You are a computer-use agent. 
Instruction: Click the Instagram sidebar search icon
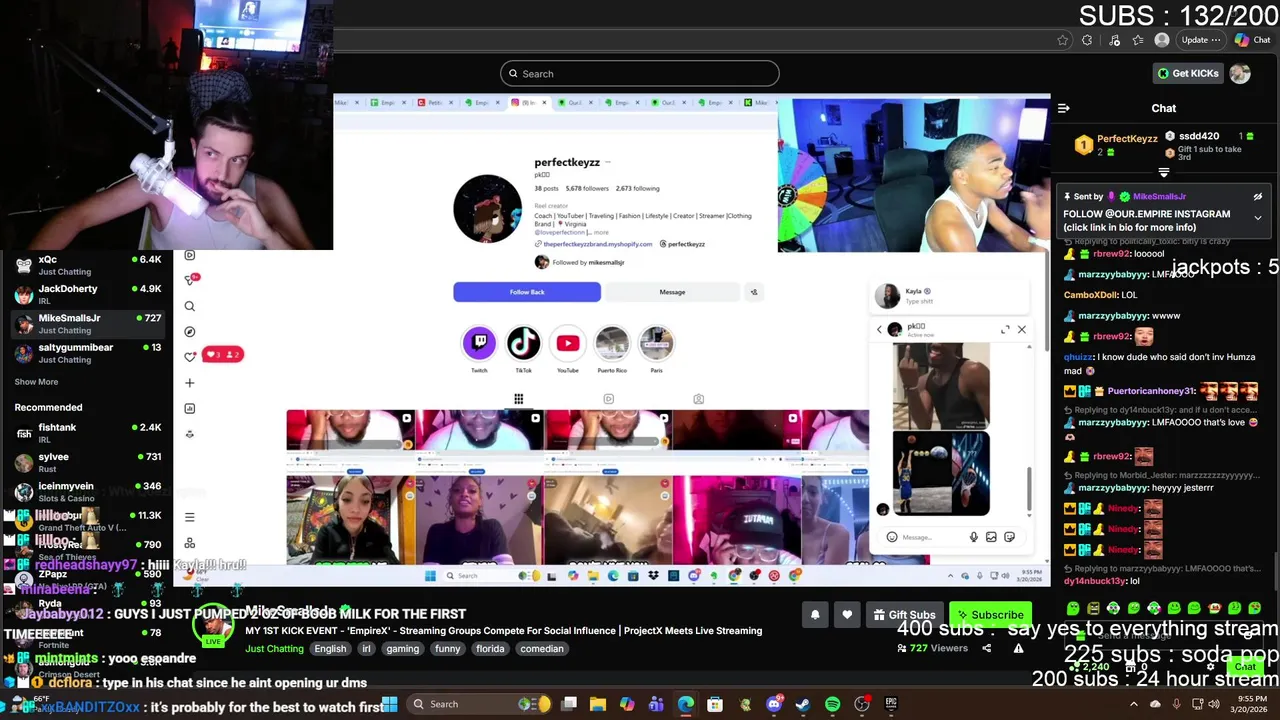(x=189, y=306)
